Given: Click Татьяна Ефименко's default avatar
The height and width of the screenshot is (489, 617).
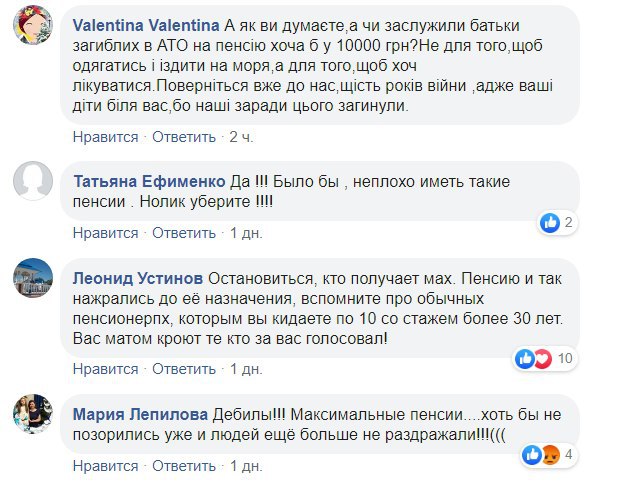Looking at the screenshot, I should tap(32, 180).
